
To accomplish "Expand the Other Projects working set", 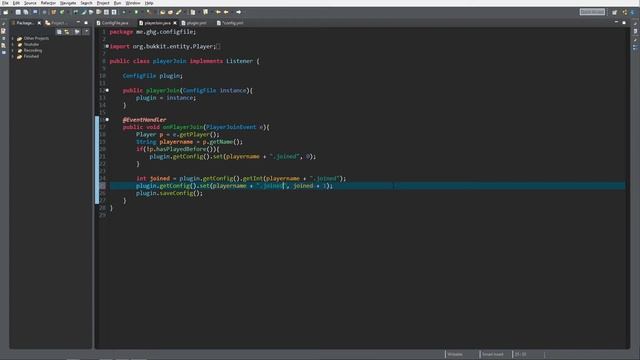I will pyautogui.click(x=13, y=38).
